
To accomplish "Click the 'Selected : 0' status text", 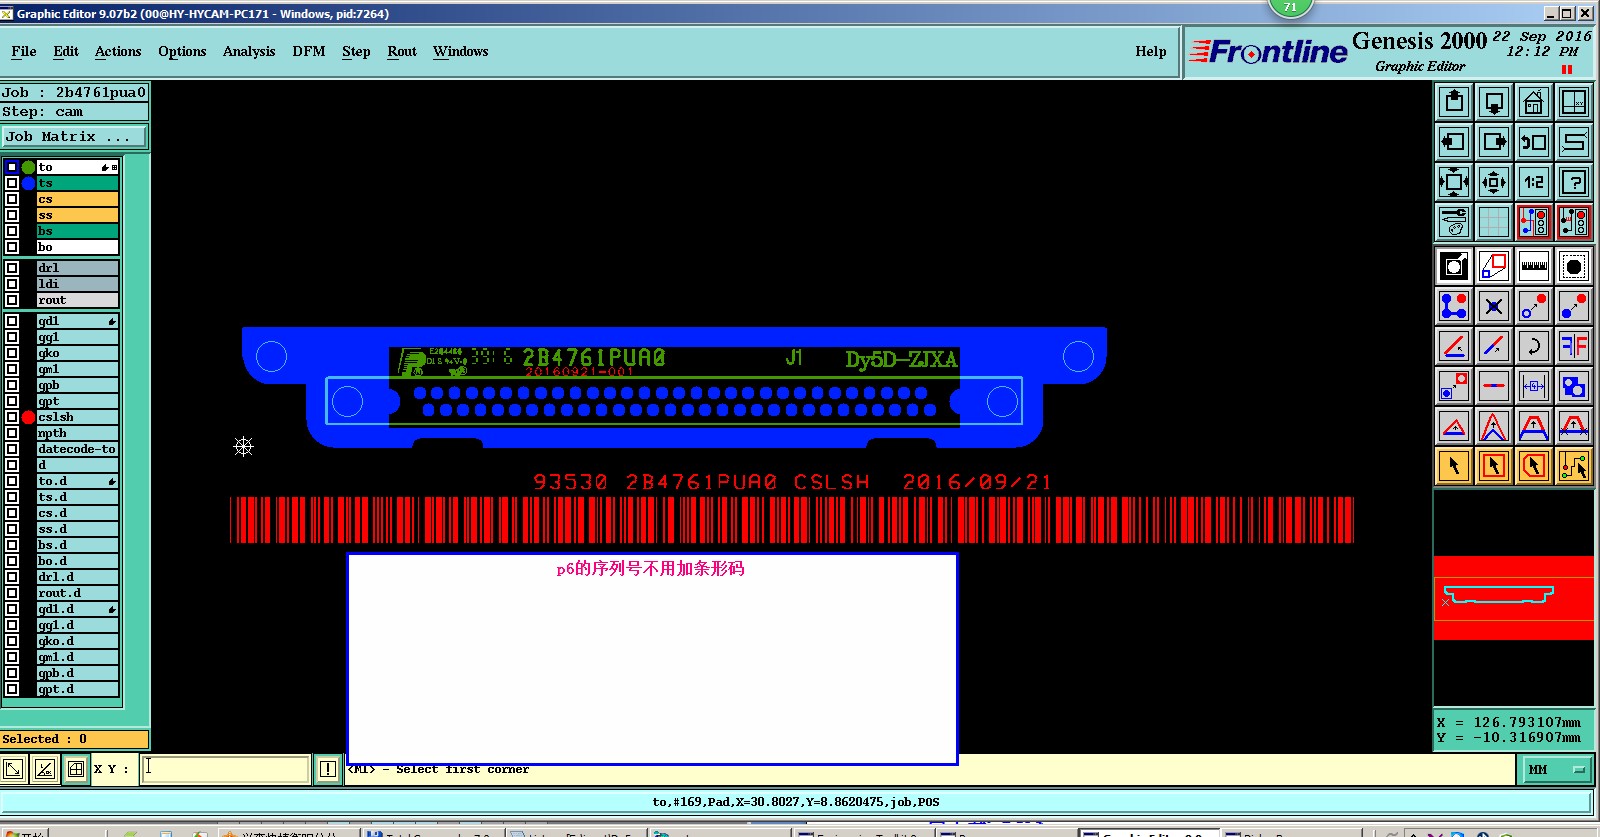I will coord(45,739).
